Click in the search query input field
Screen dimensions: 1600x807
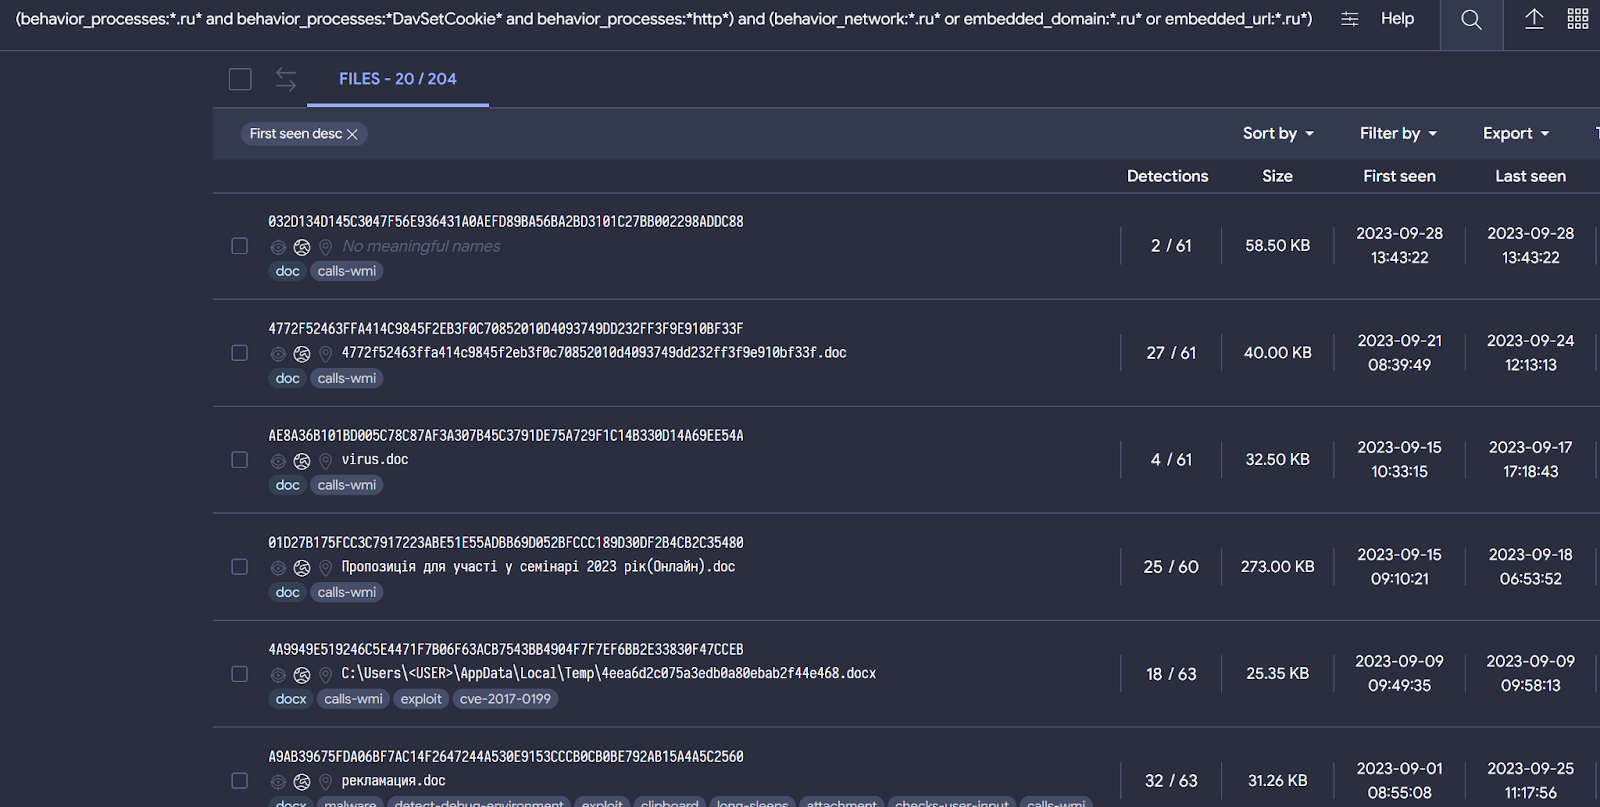coord(660,19)
